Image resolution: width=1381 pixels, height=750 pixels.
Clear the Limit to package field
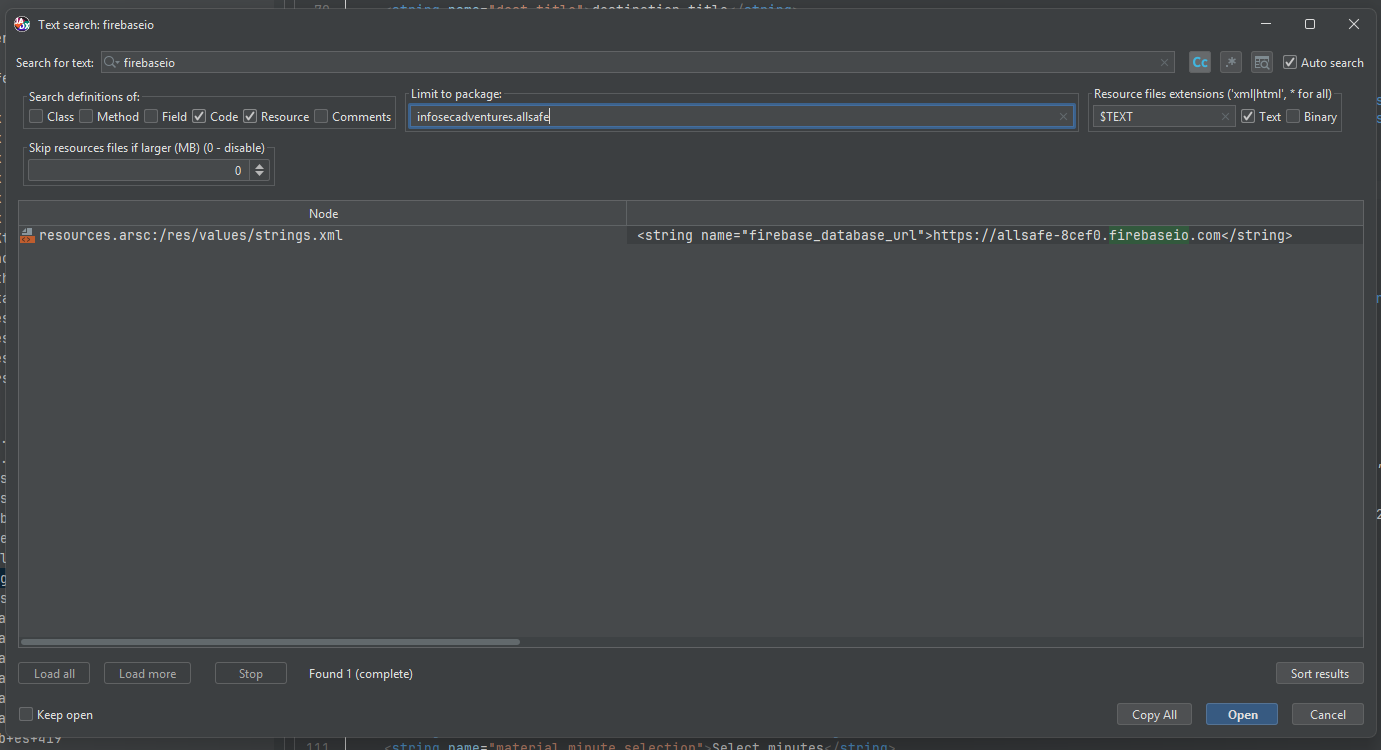point(1064,117)
